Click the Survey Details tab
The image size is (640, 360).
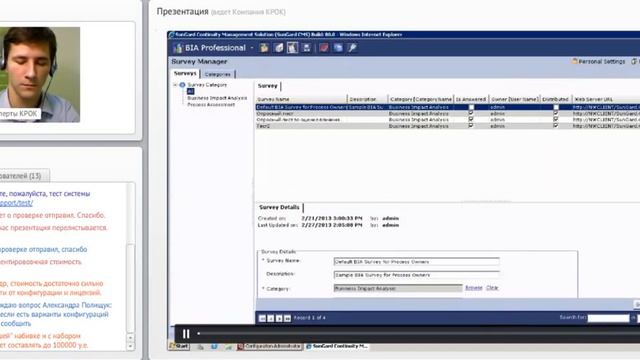click(x=279, y=207)
